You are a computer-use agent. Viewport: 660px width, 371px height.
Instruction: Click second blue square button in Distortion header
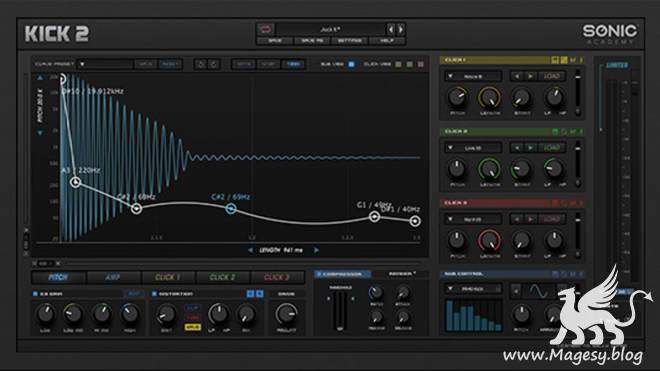pyautogui.click(x=259, y=294)
